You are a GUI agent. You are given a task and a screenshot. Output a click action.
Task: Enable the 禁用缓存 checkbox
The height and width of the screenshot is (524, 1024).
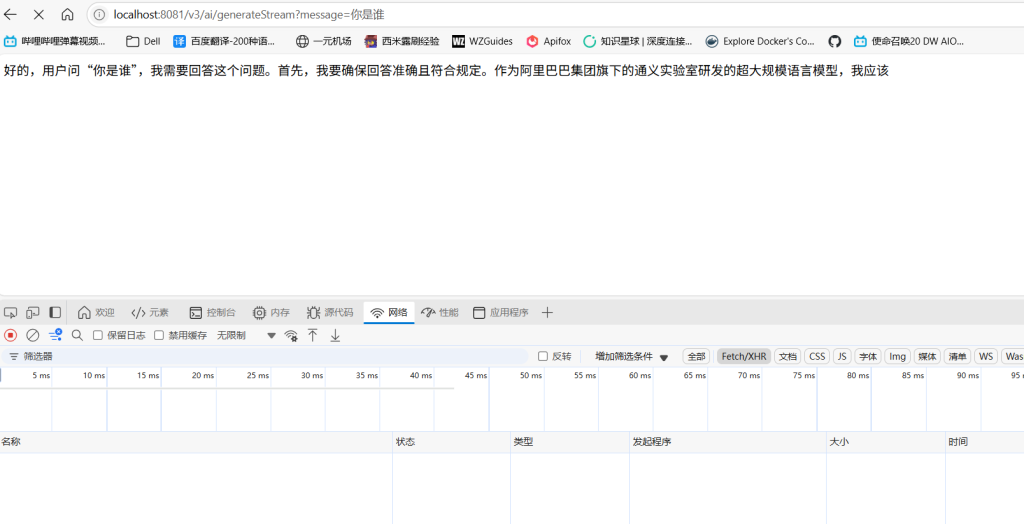[159, 336]
